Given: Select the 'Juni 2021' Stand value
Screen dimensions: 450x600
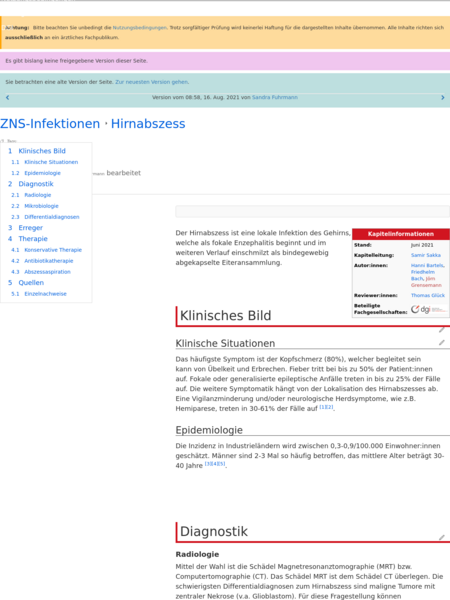Looking at the screenshot, I should pos(422,245).
